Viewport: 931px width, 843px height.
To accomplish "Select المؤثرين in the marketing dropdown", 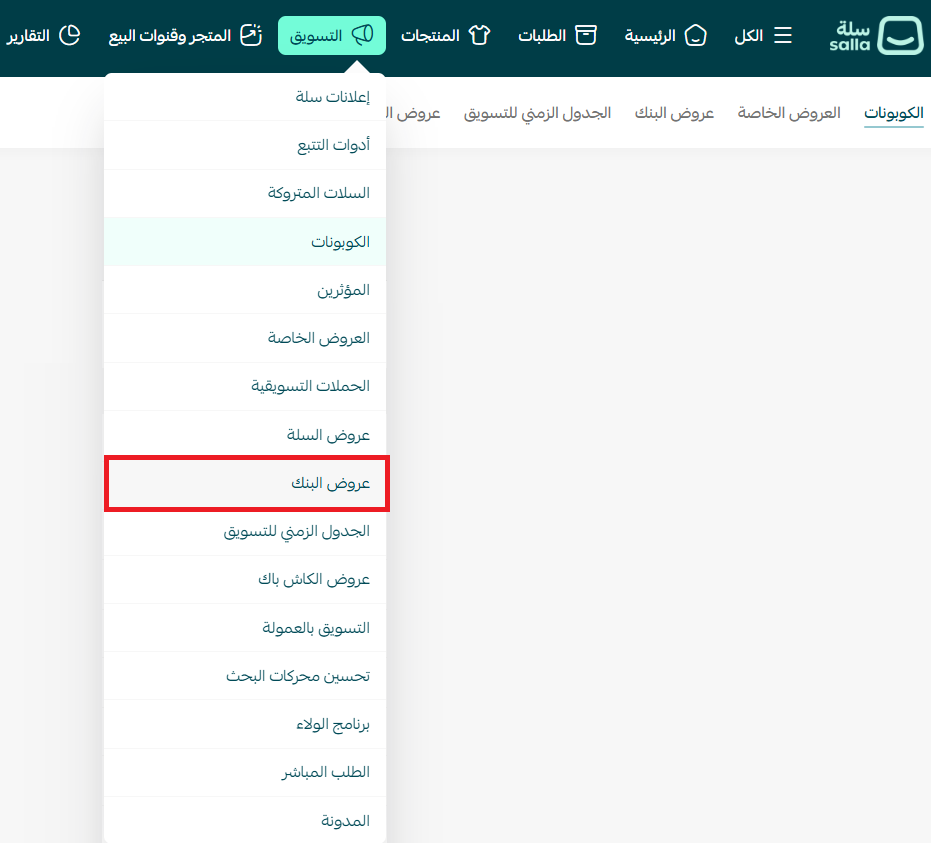I will point(343,290).
